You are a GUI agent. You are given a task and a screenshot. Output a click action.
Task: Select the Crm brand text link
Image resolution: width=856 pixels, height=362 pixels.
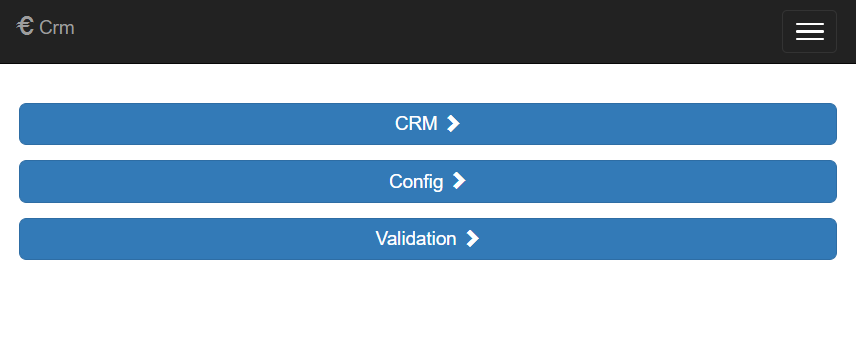click(x=57, y=28)
